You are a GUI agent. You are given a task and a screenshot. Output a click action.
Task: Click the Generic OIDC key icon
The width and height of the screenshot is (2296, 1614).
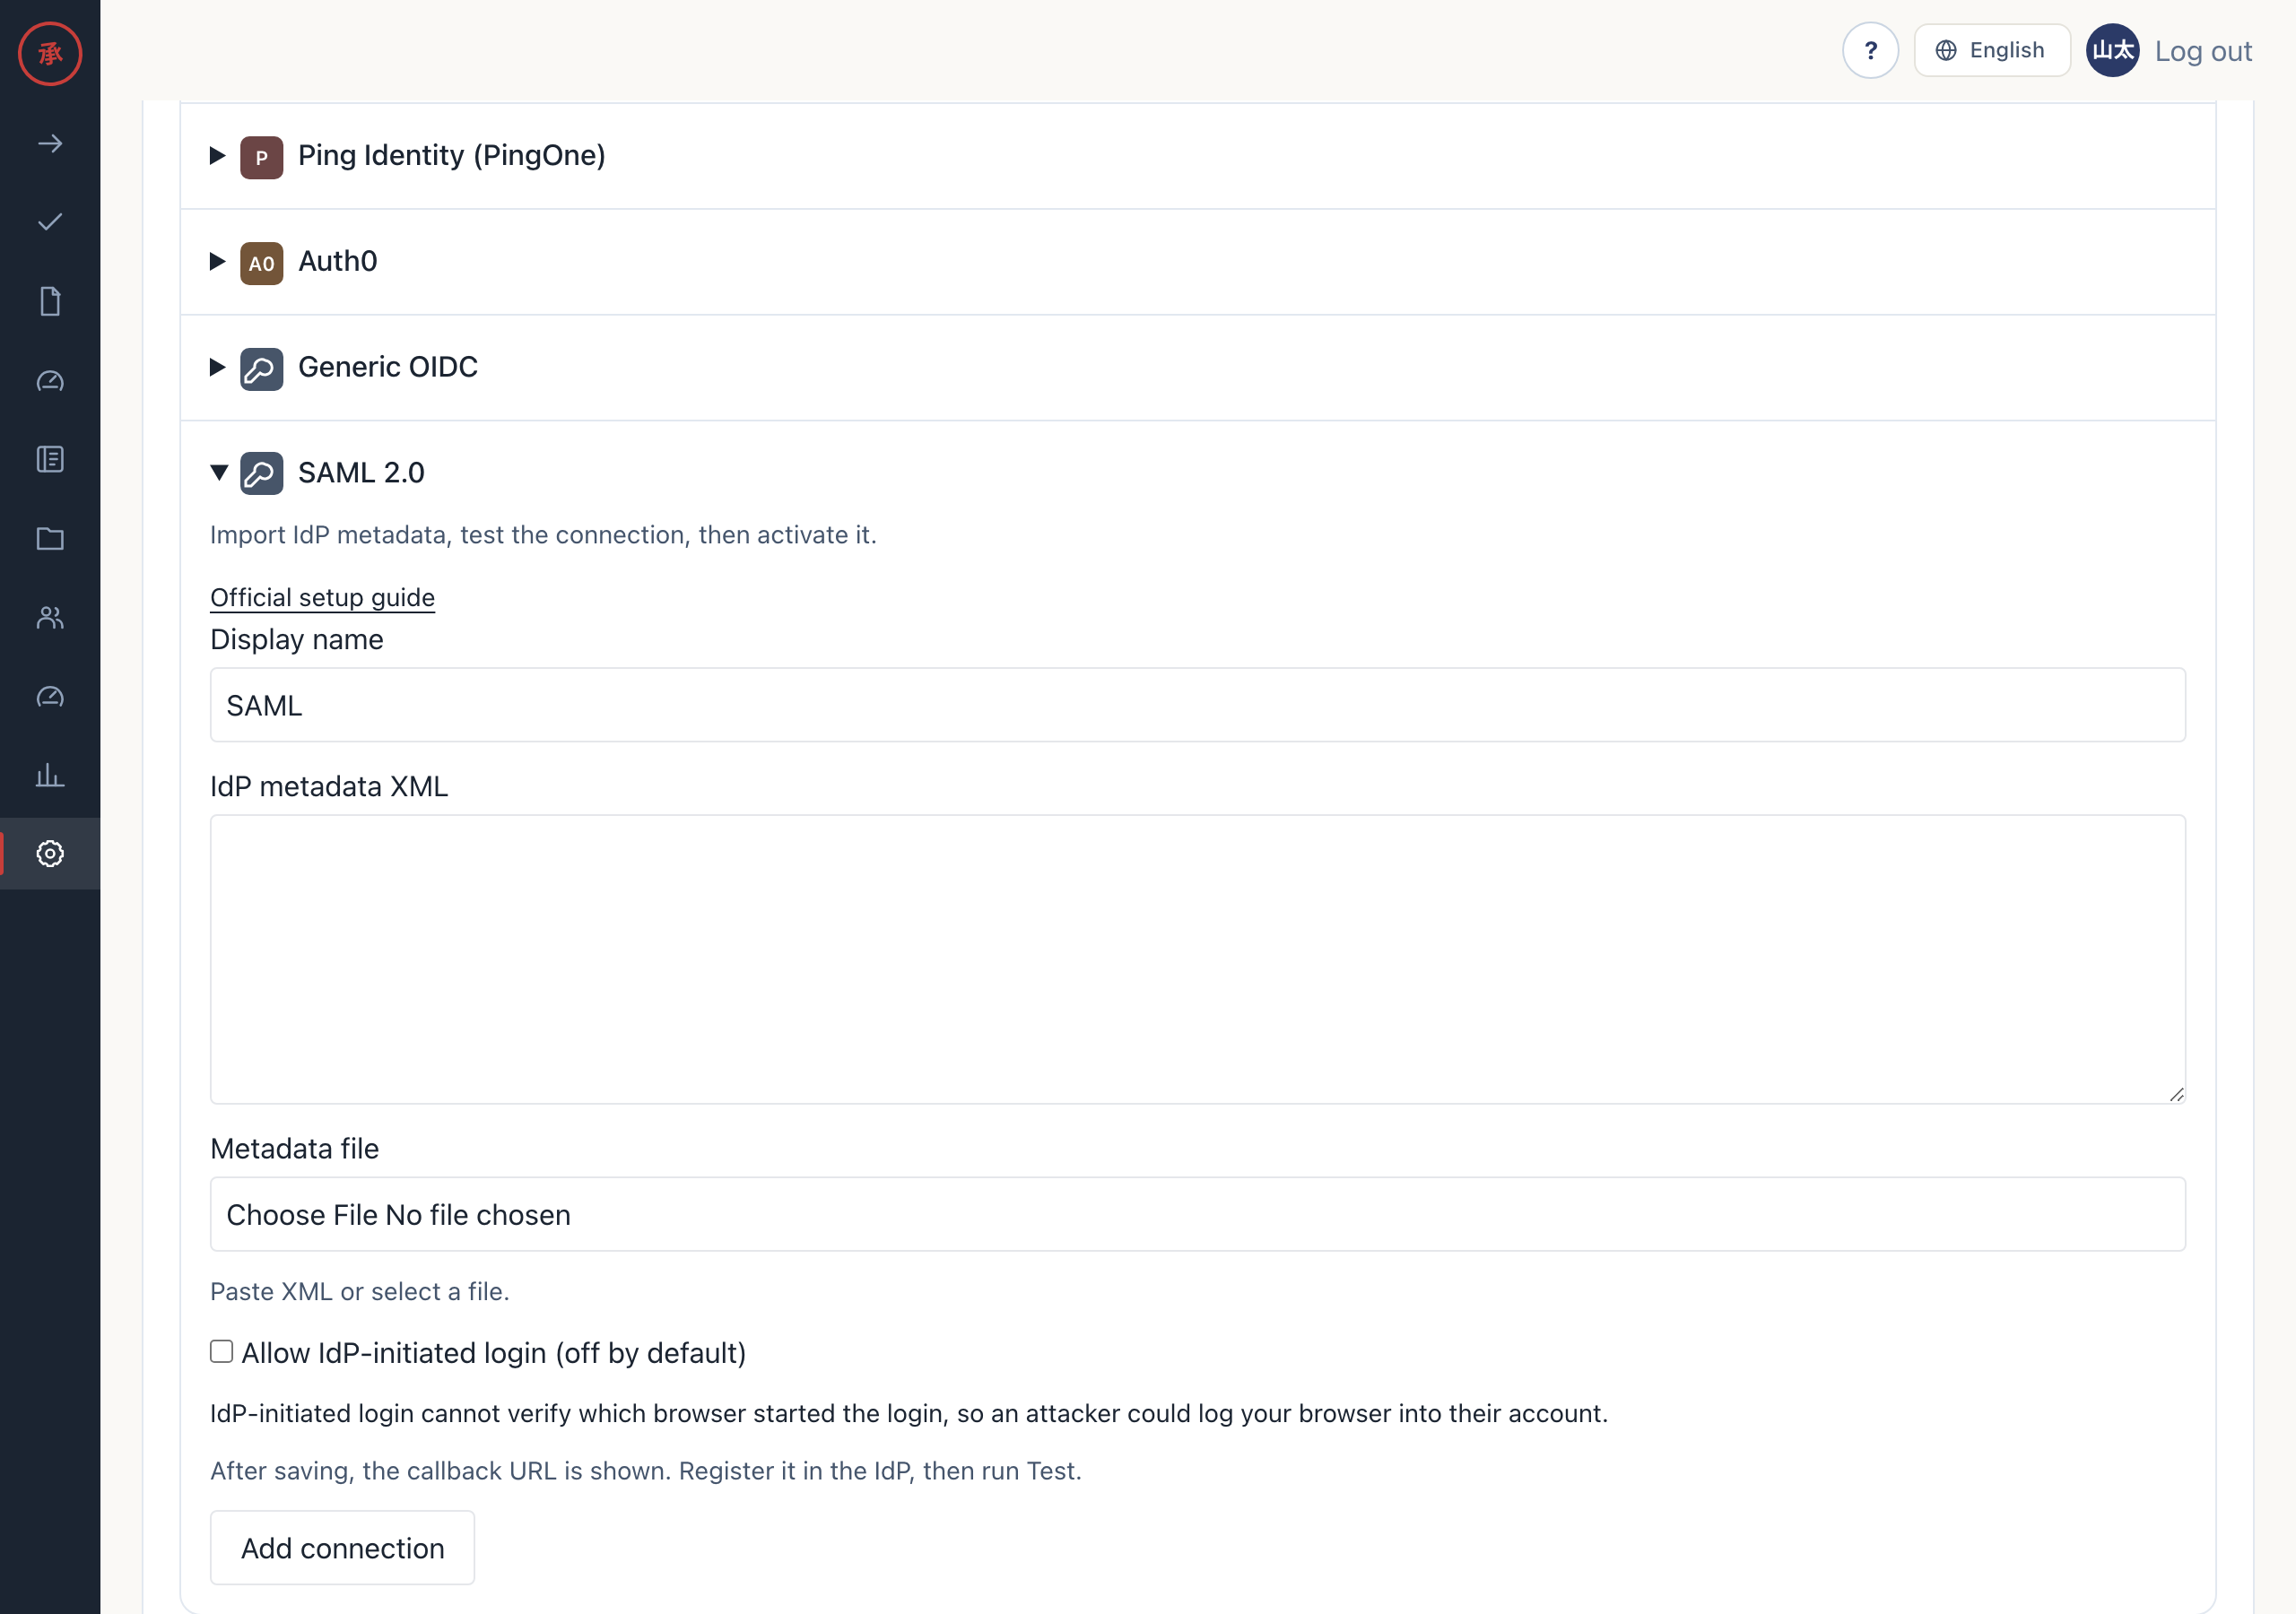[x=261, y=369]
